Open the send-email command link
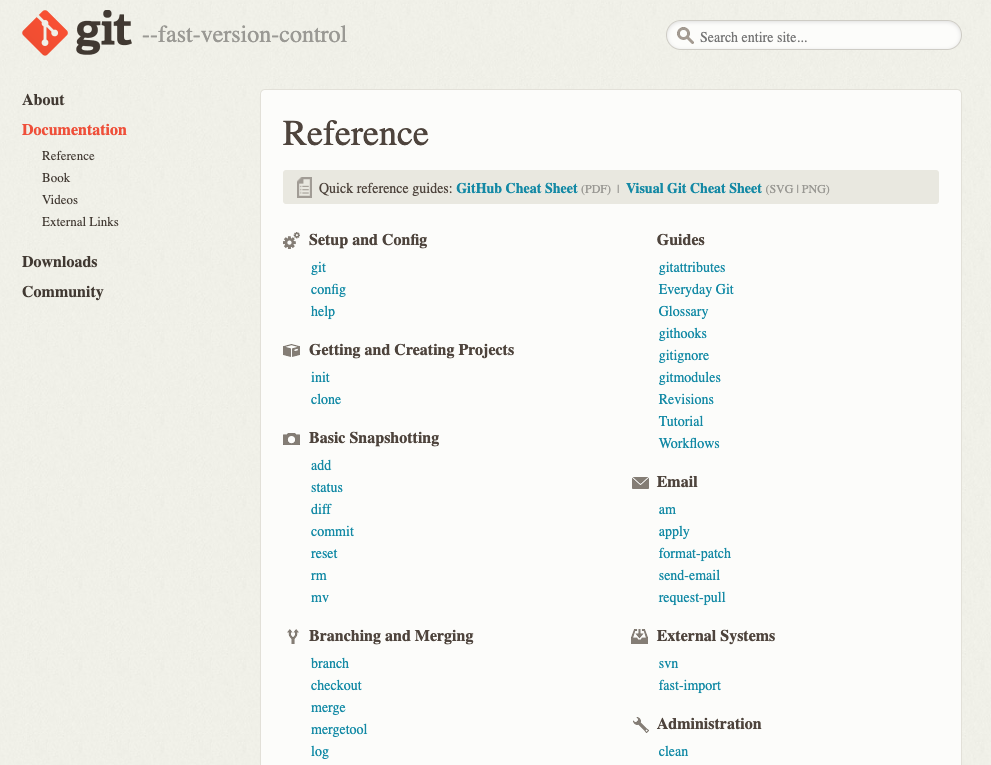This screenshot has height=765, width=991. tap(689, 576)
